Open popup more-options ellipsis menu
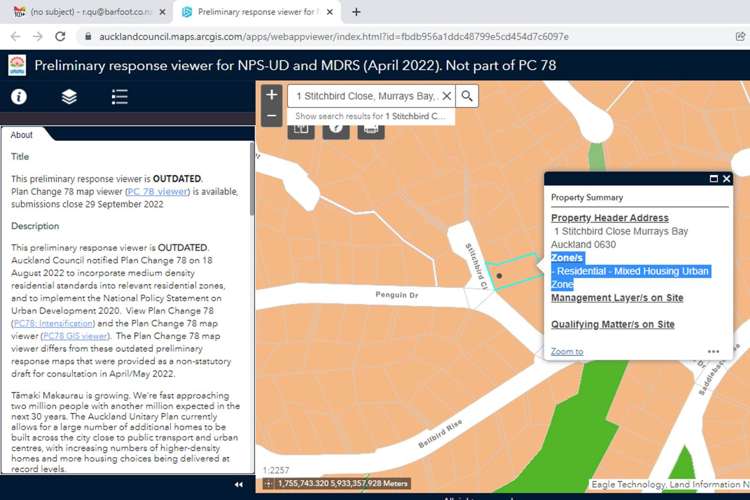Image resolution: width=750 pixels, height=500 pixels. click(713, 352)
